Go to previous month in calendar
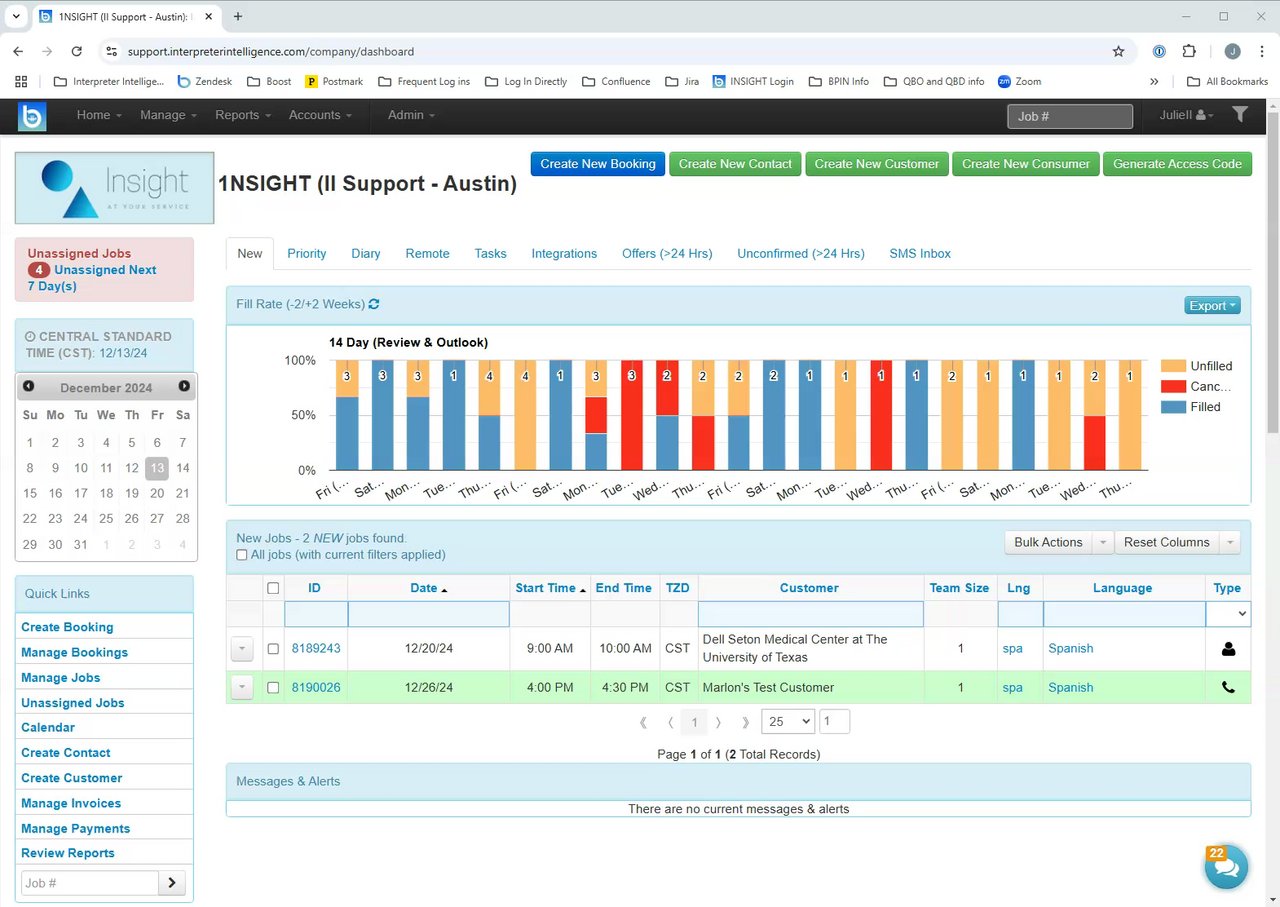Screen dimensions: 1280x907 [x=28, y=386]
